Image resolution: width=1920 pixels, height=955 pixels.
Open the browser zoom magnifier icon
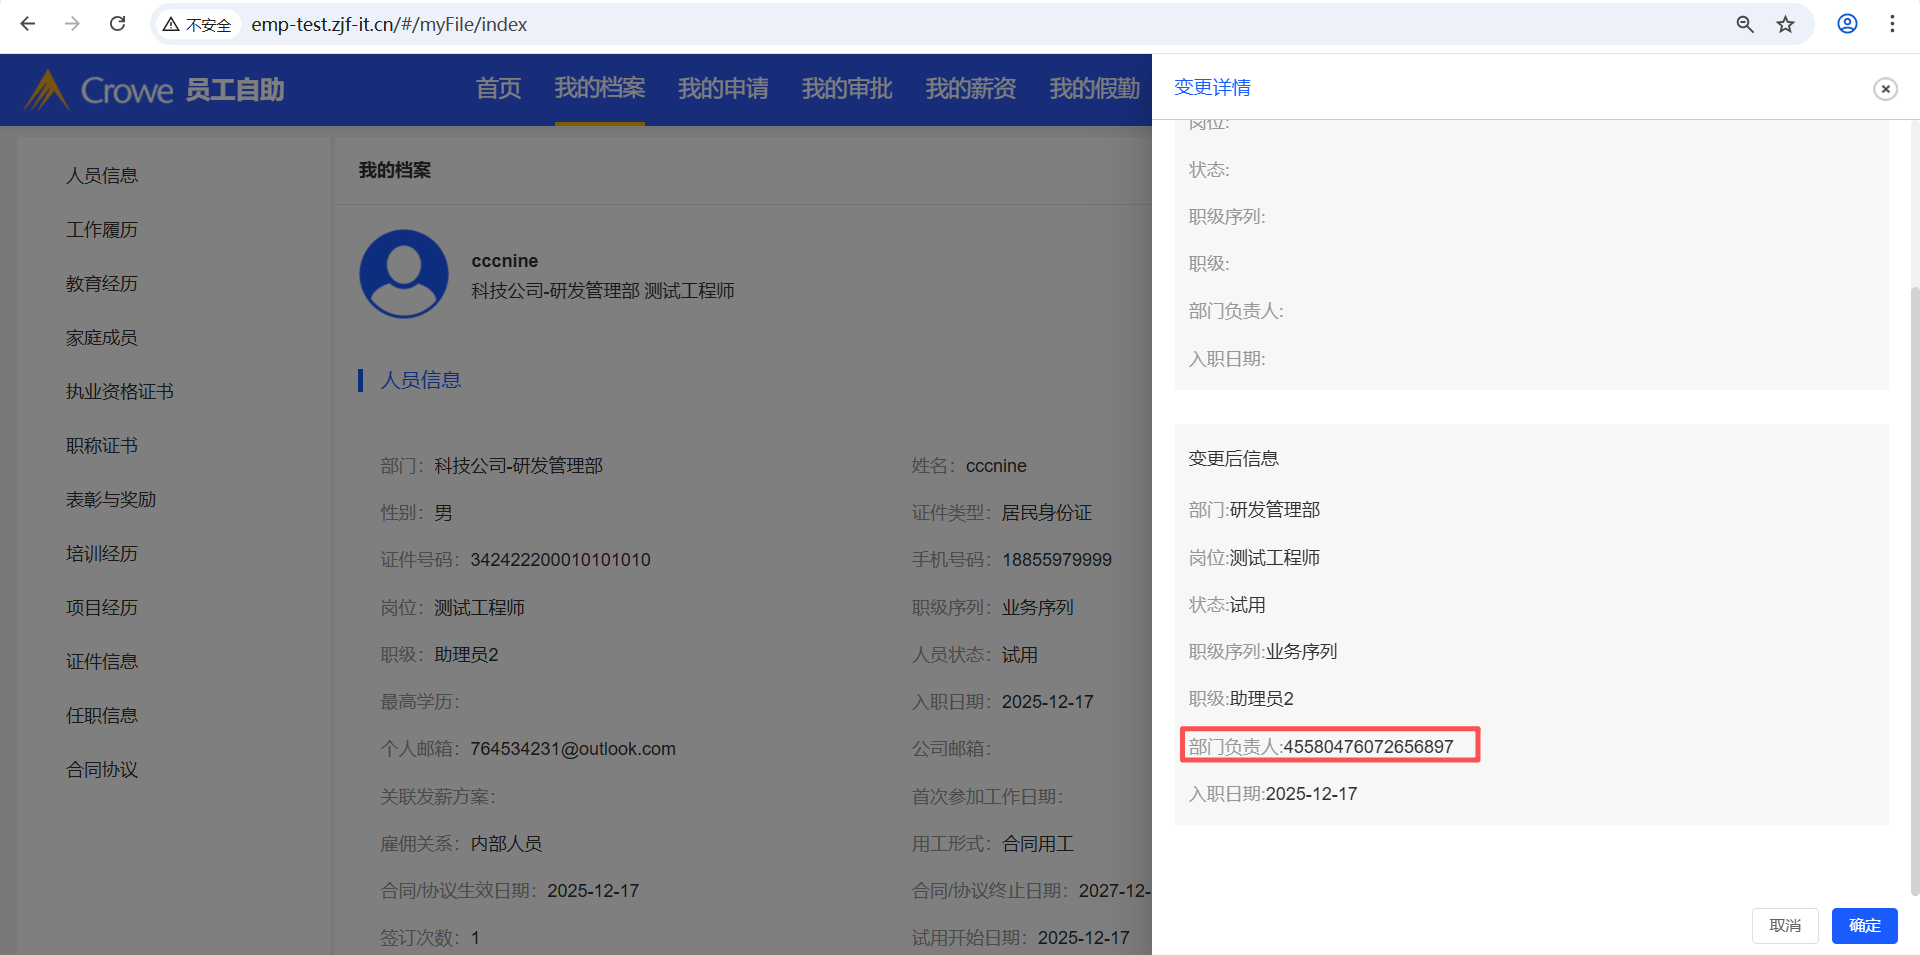[1744, 24]
